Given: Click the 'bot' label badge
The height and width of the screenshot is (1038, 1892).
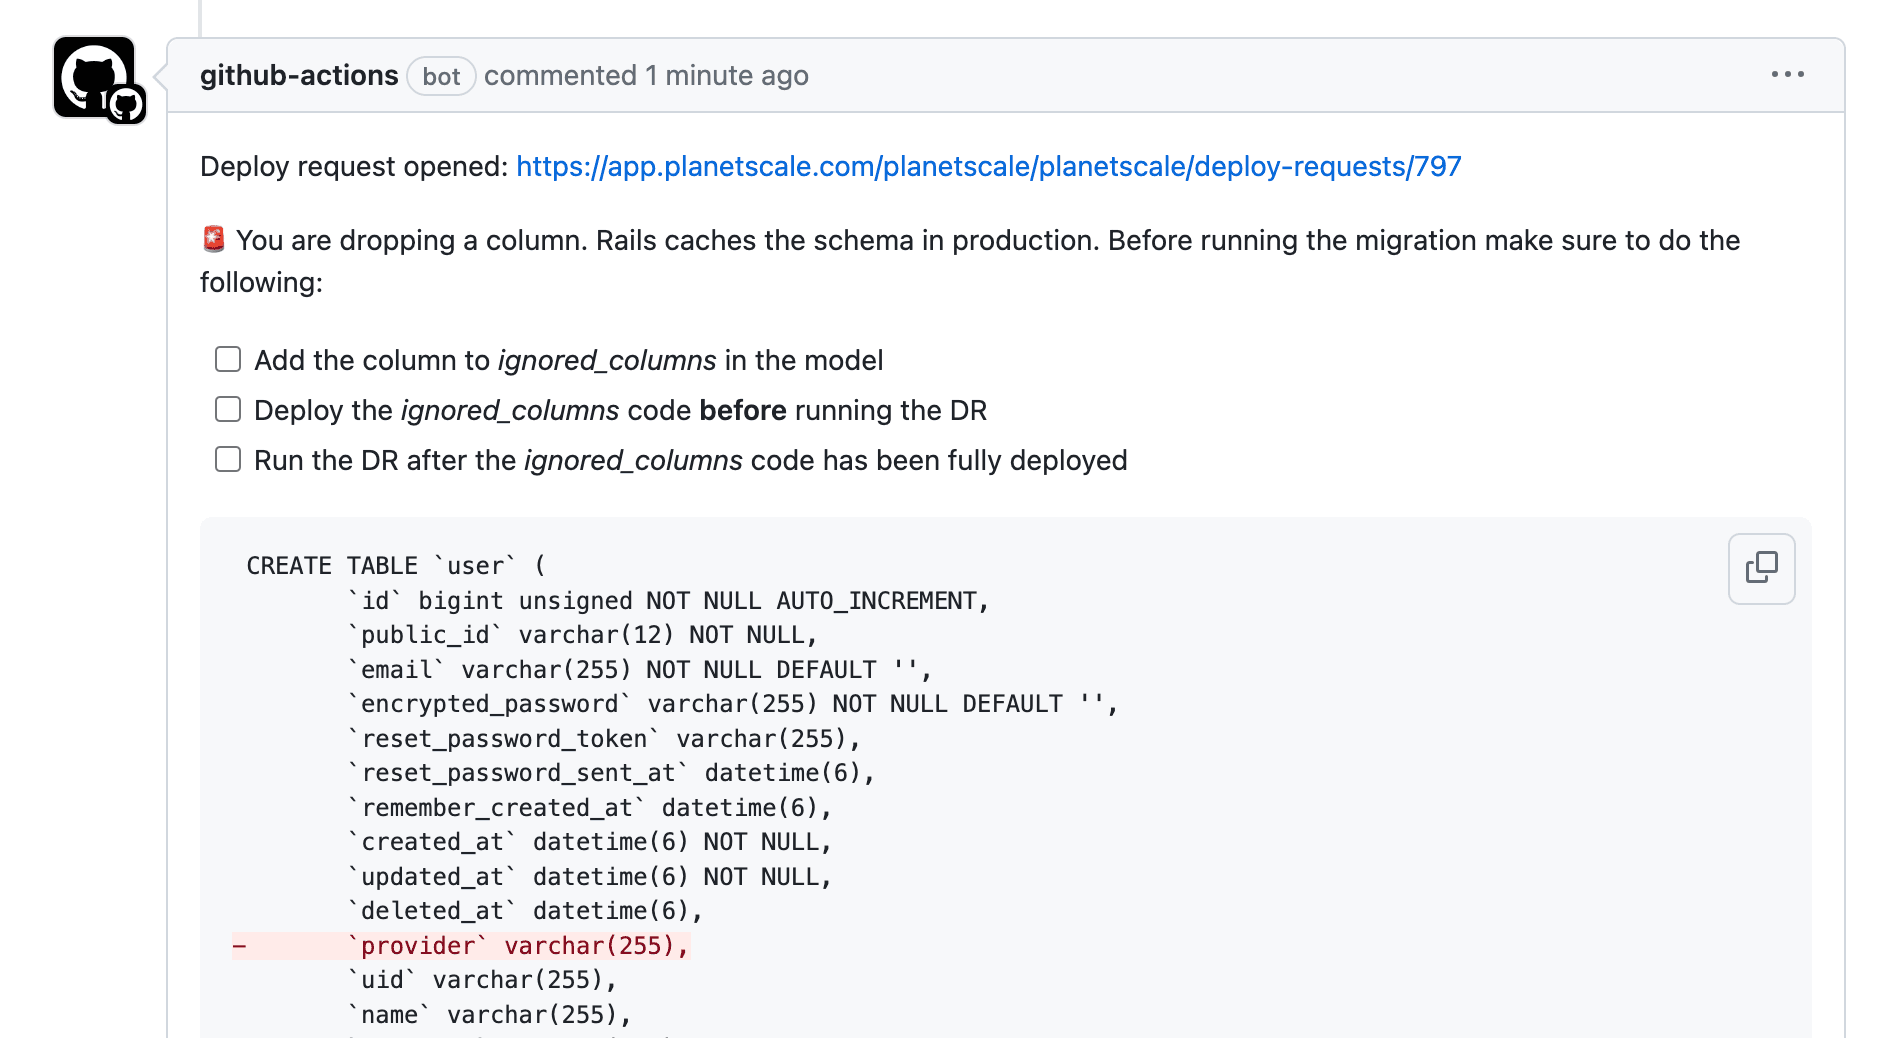Looking at the screenshot, I should [441, 76].
